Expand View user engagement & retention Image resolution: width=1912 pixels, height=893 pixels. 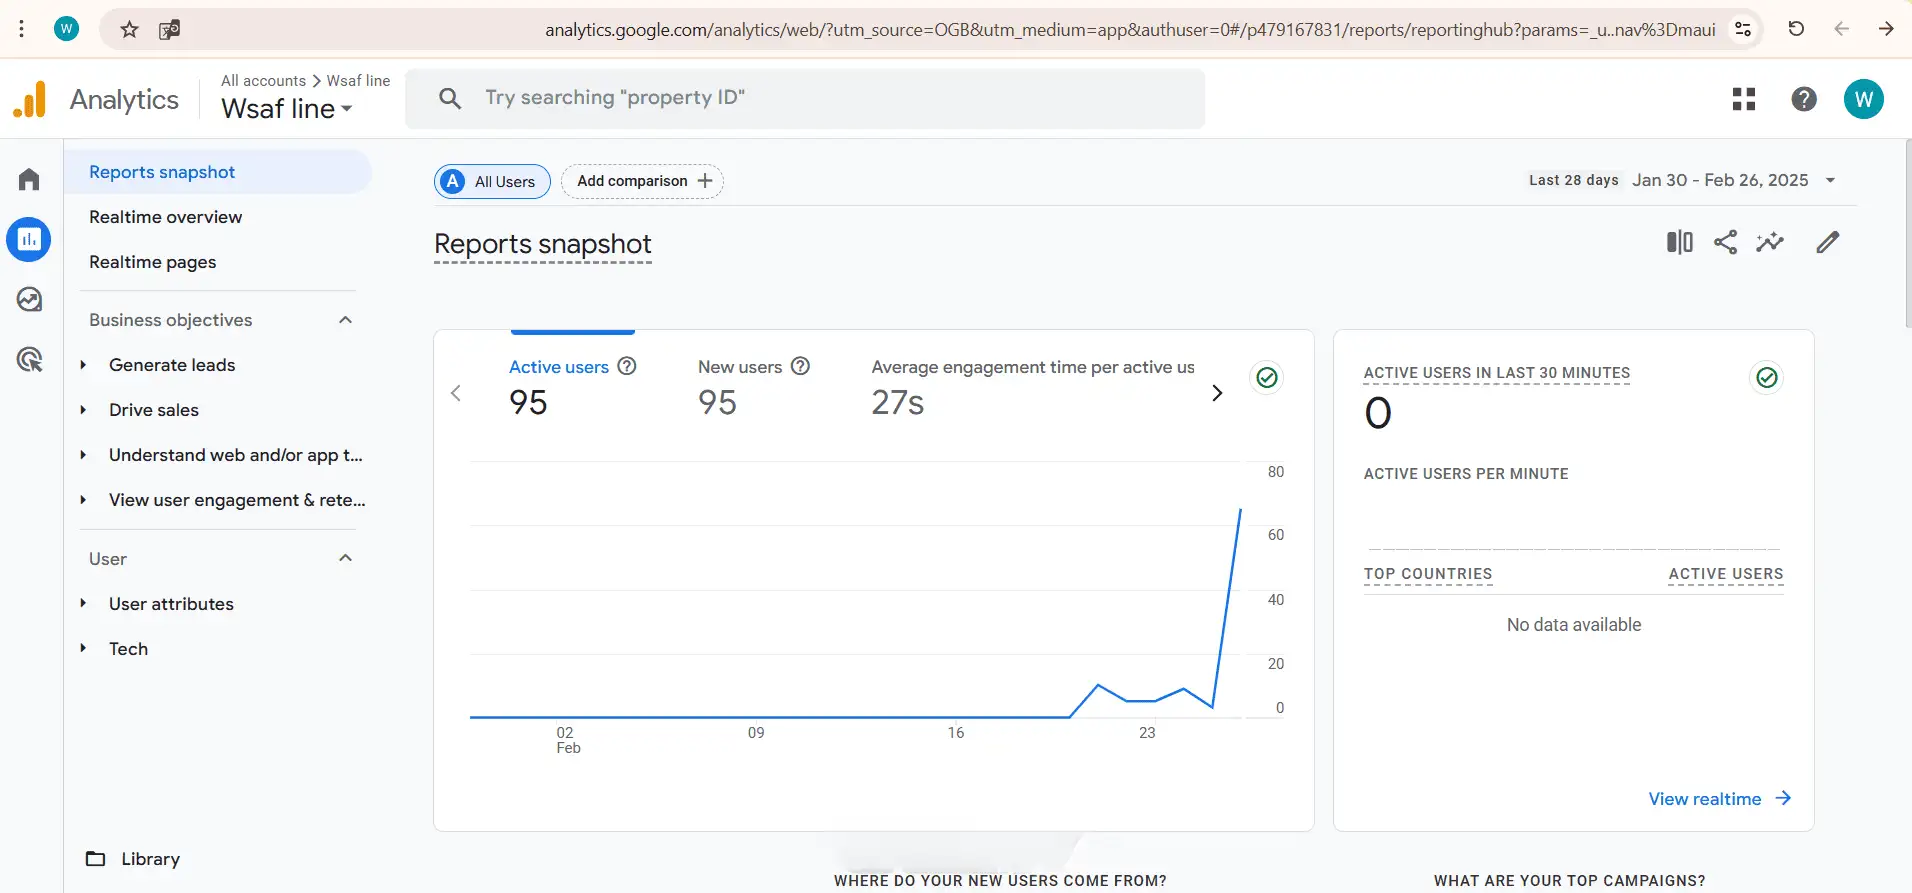point(83,500)
